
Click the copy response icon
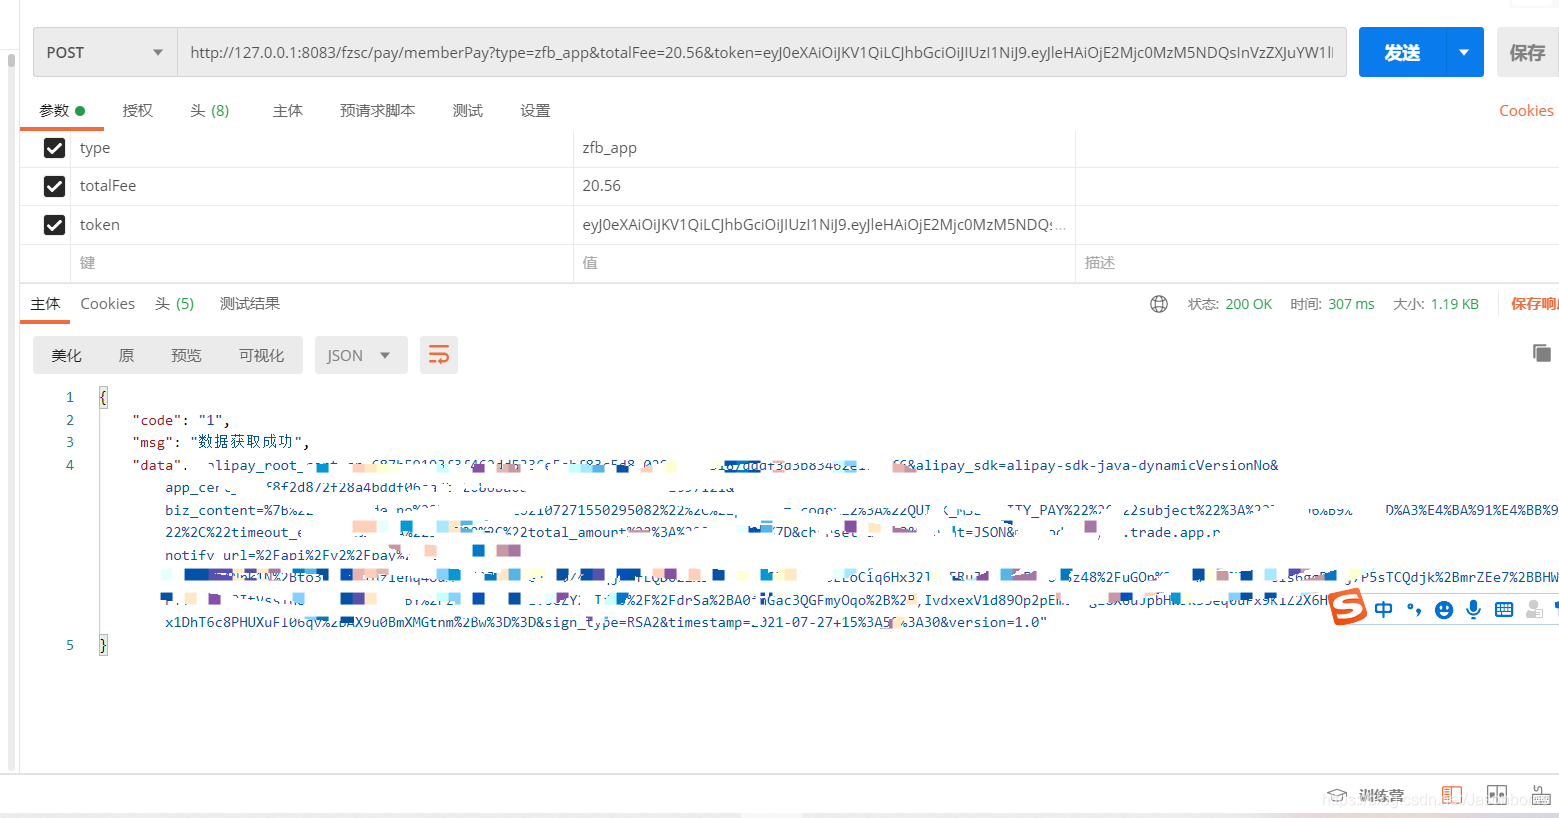[1541, 353]
